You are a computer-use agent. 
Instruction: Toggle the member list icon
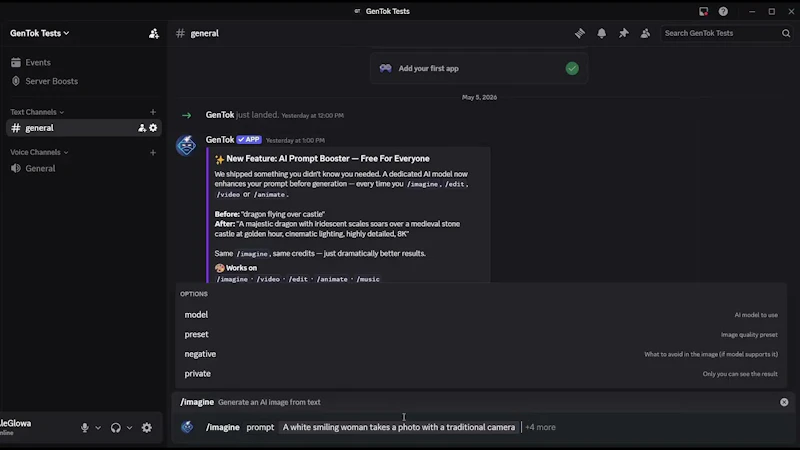tap(645, 33)
